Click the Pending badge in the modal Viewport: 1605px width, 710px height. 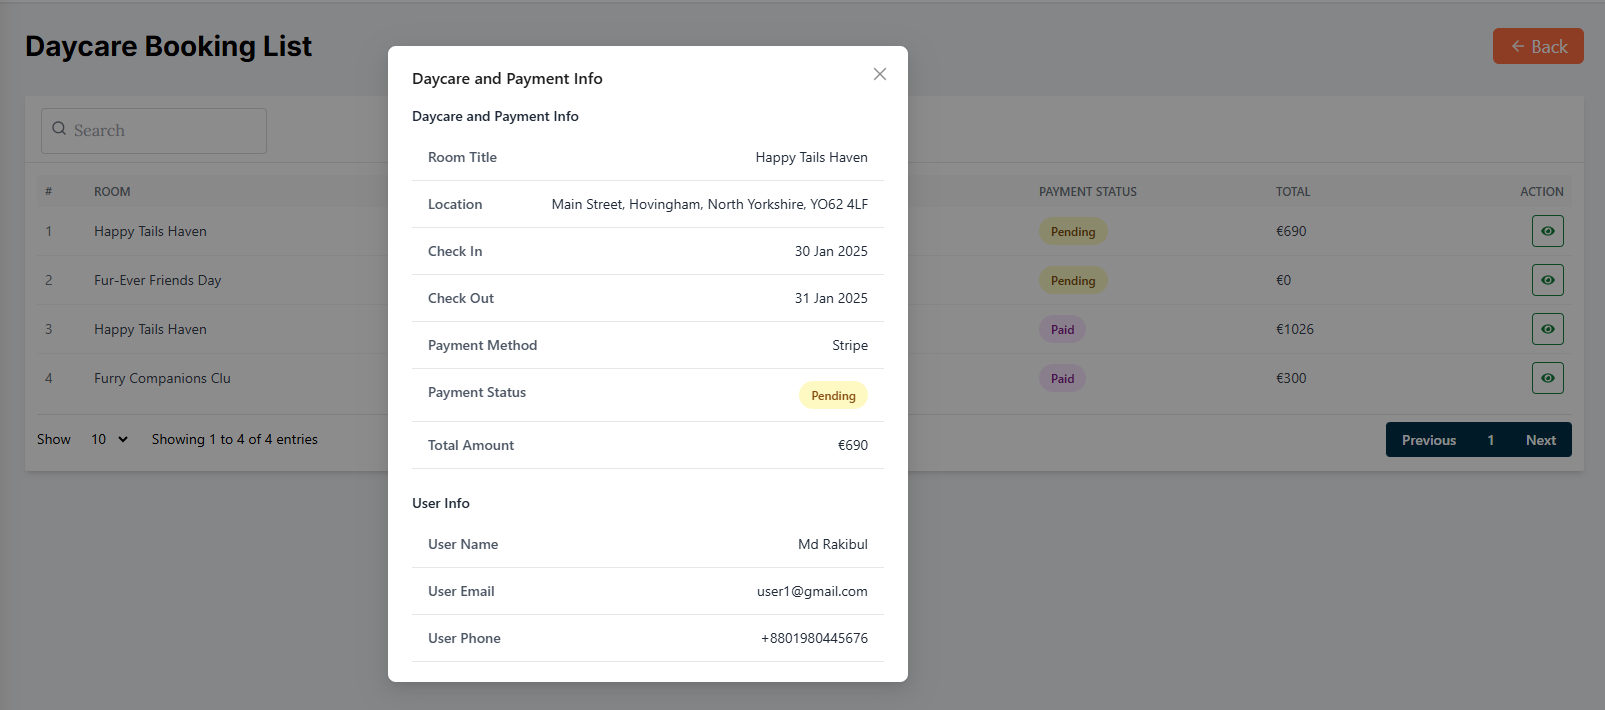click(833, 396)
